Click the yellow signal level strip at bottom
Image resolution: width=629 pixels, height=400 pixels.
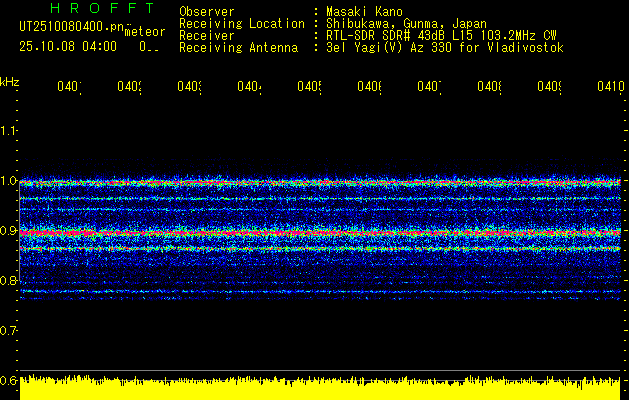[x=320, y=390]
